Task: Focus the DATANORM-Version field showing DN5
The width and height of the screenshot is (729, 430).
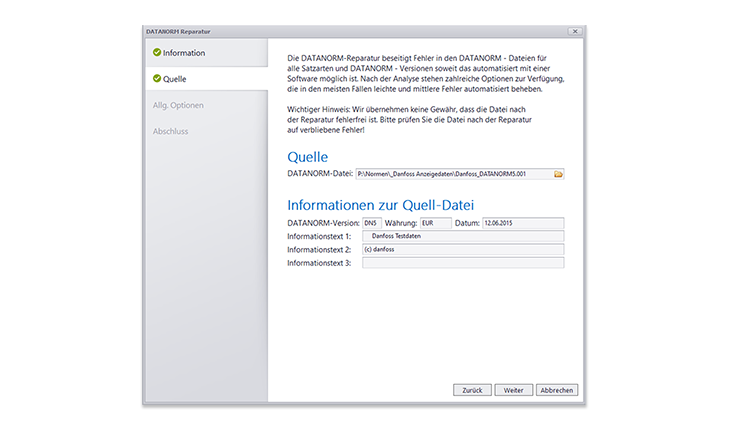Action: (x=372, y=223)
